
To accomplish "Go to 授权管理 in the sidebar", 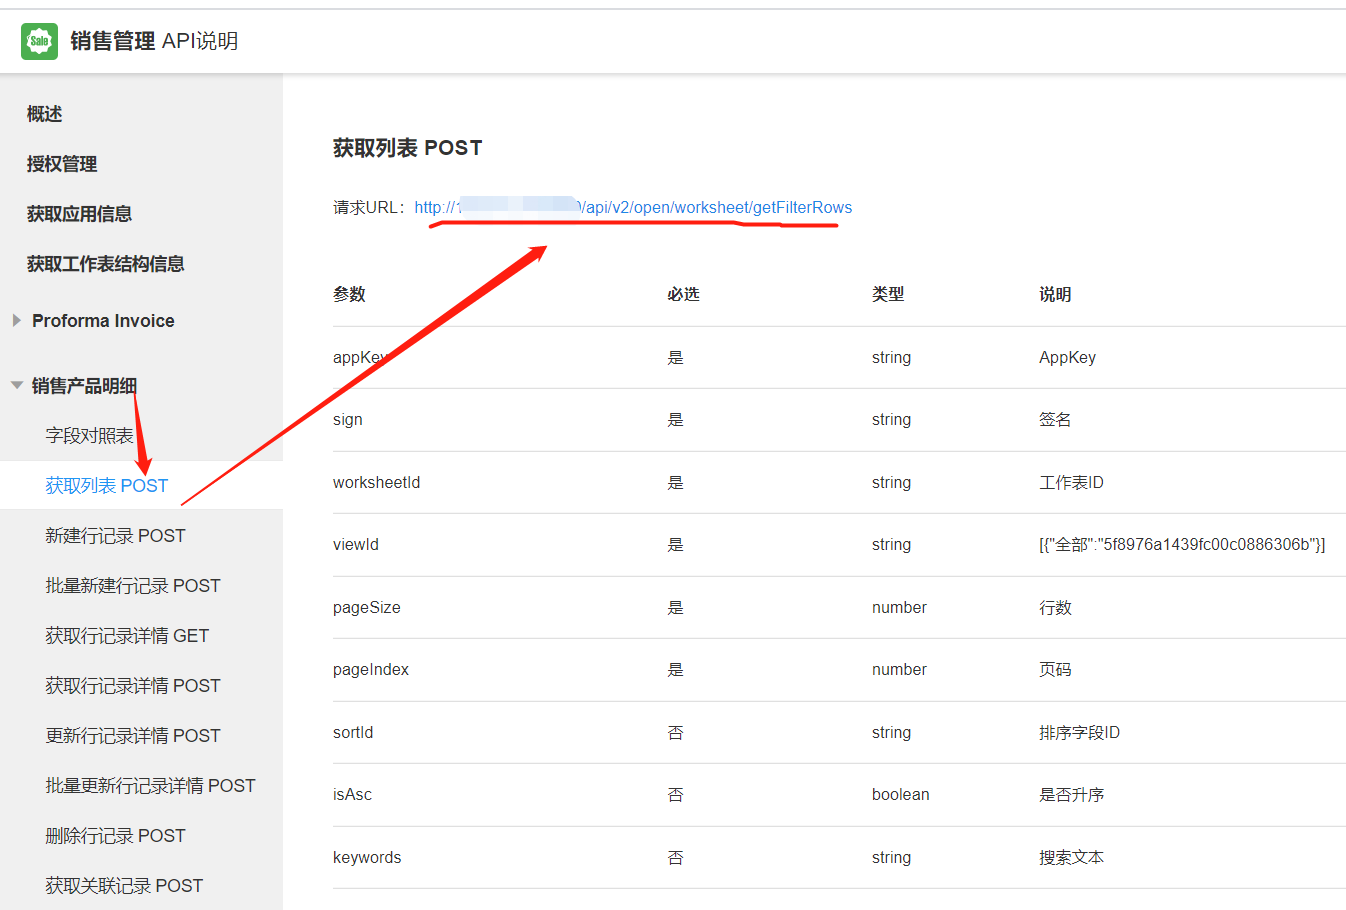I will 62,164.
